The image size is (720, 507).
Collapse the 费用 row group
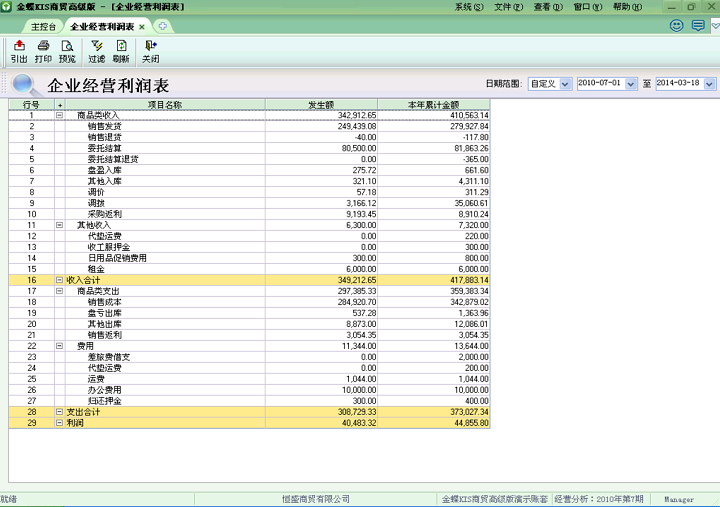60,346
